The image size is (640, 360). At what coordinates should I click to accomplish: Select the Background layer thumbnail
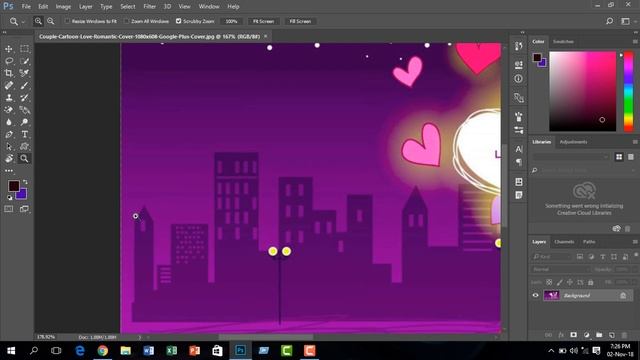tap(551, 296)
